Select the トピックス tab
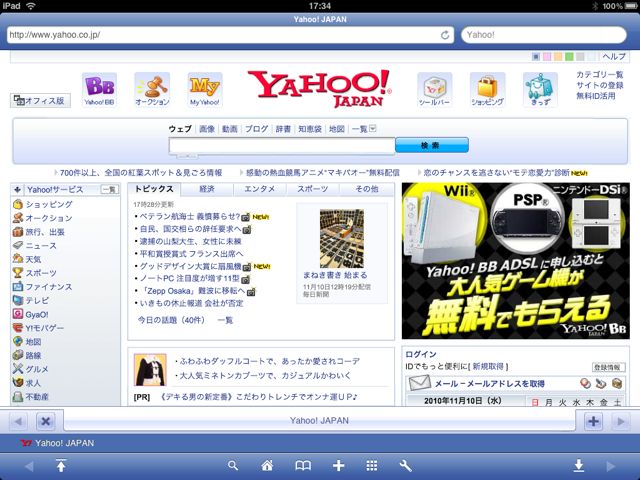This screenshot has height=480, width=640. tap(154, 189)
